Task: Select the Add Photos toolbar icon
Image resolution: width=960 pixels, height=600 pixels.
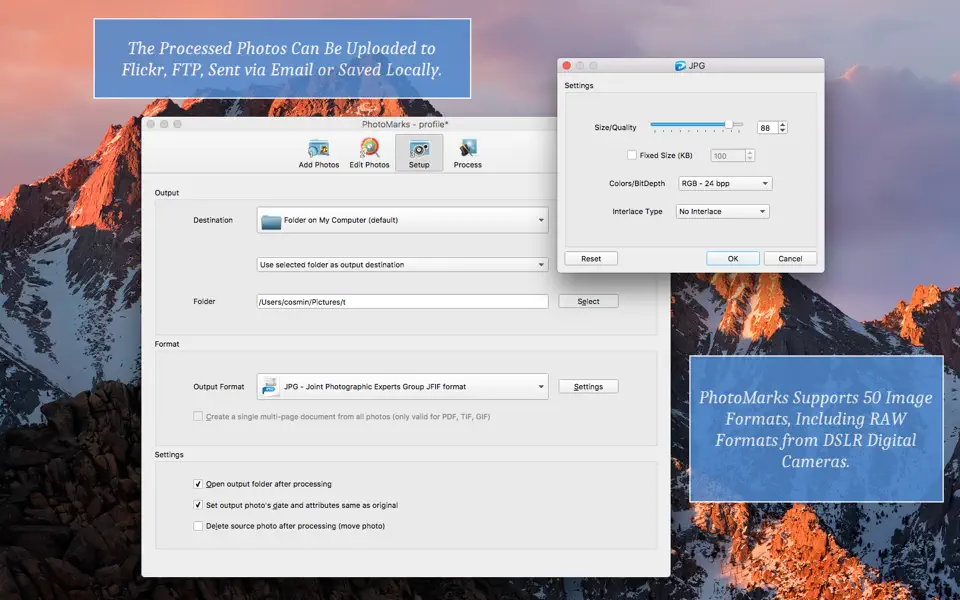Action: 319,148
